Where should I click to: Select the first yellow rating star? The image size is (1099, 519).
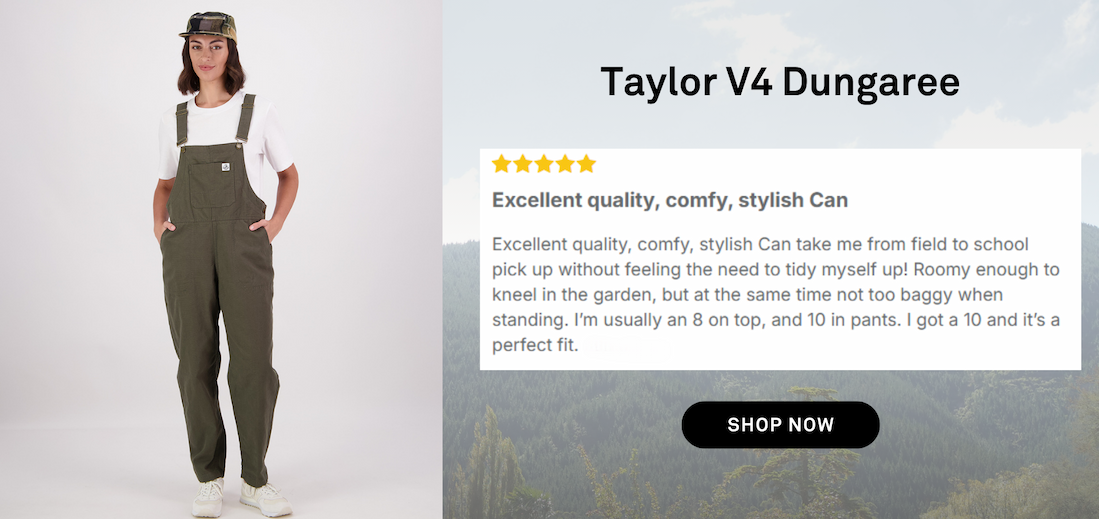pos(501,164)
